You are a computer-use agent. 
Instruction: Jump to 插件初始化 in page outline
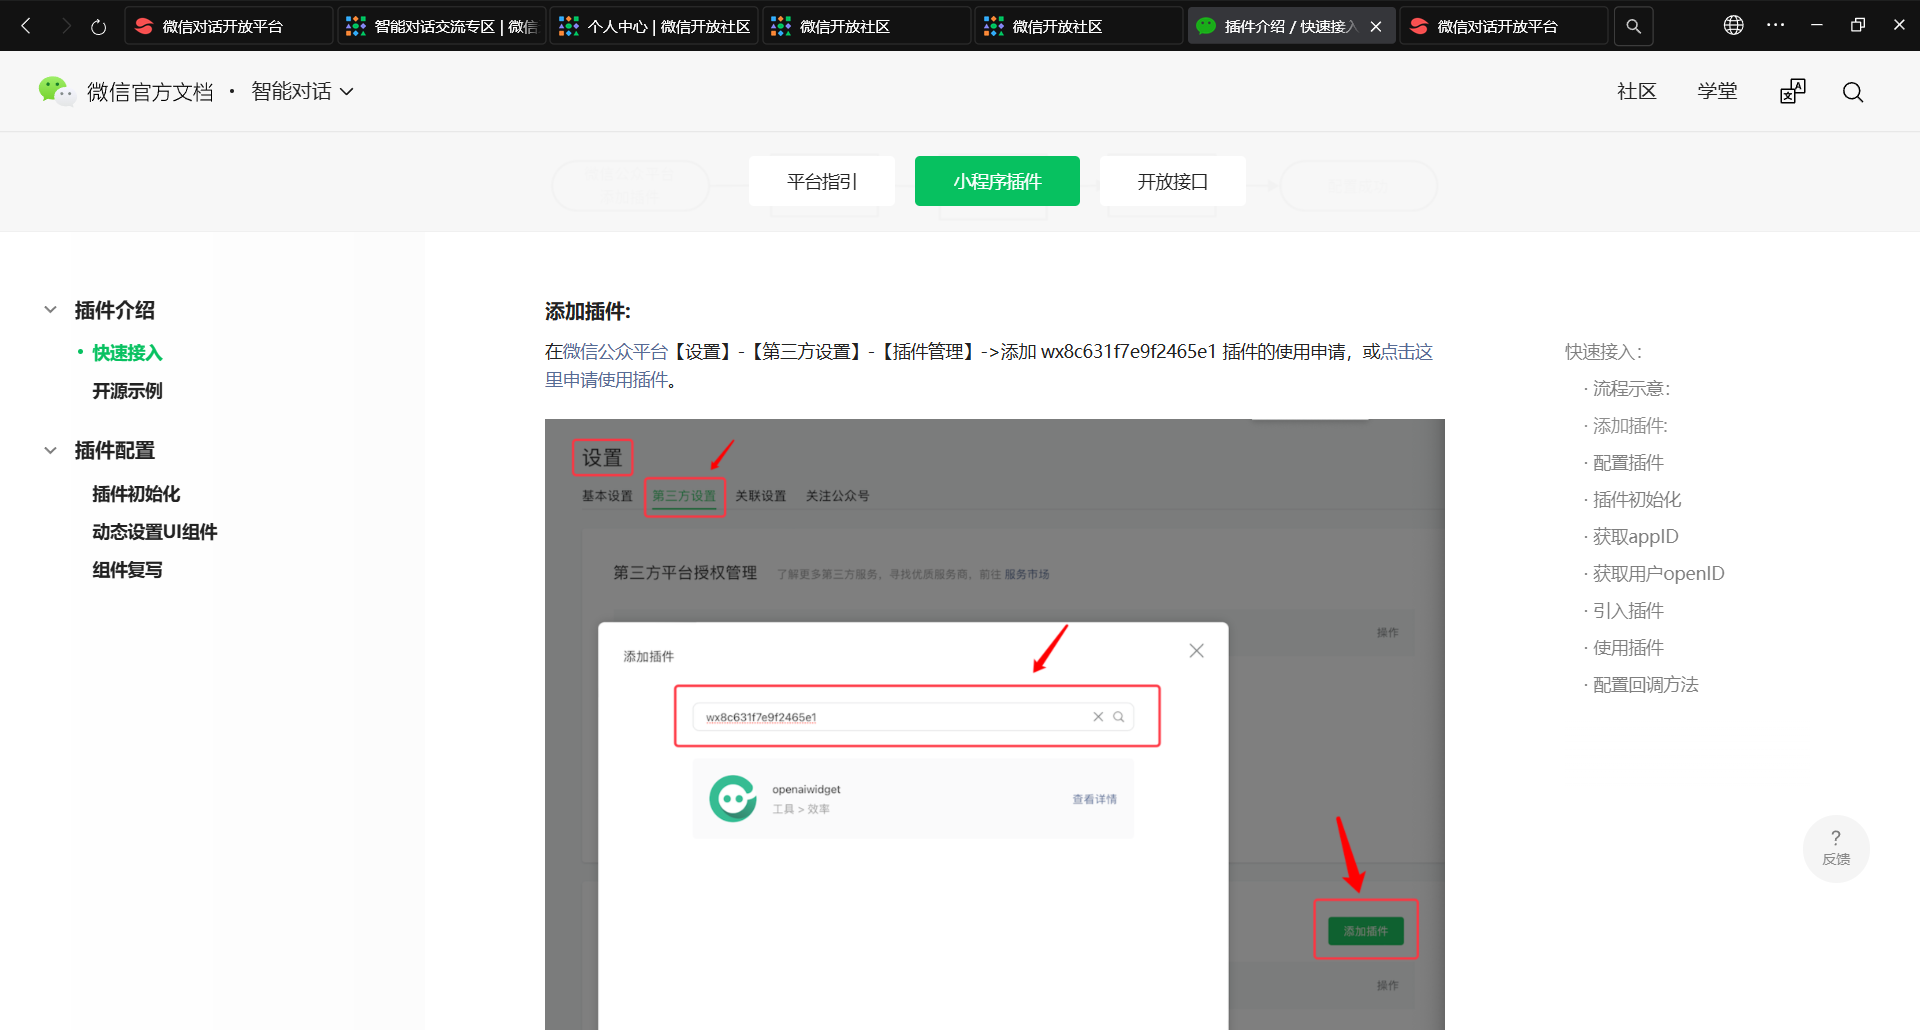(1637, 500)
